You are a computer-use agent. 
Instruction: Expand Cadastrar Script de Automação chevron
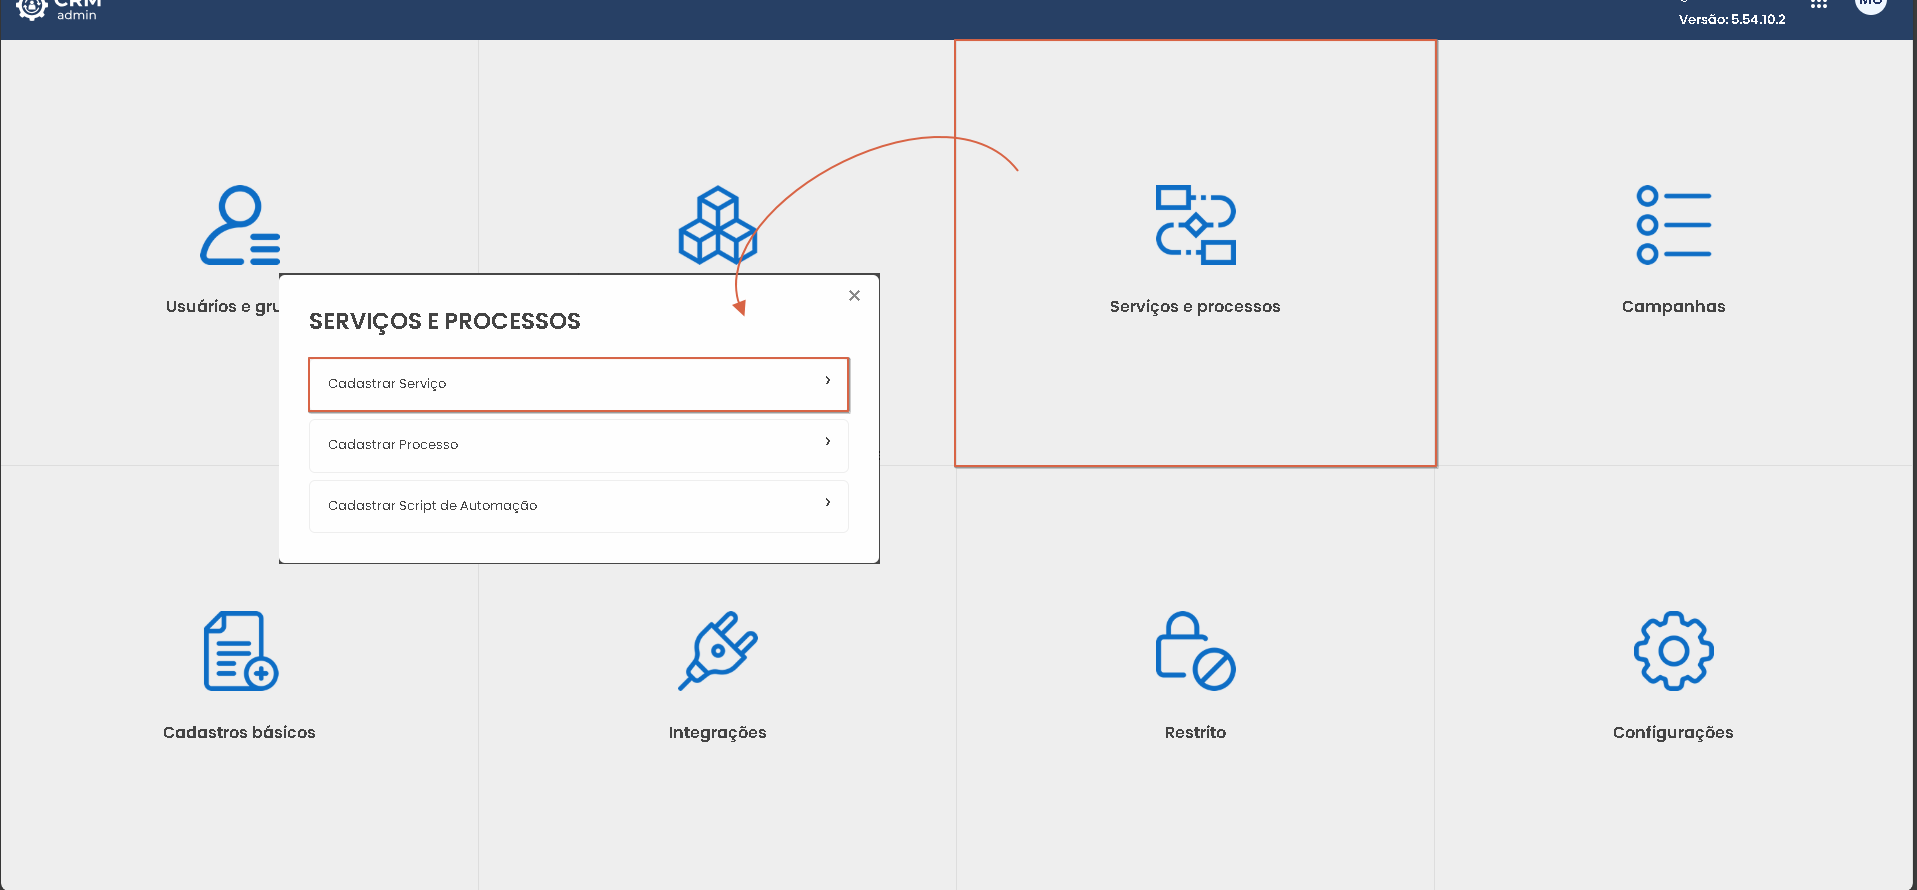828,502
